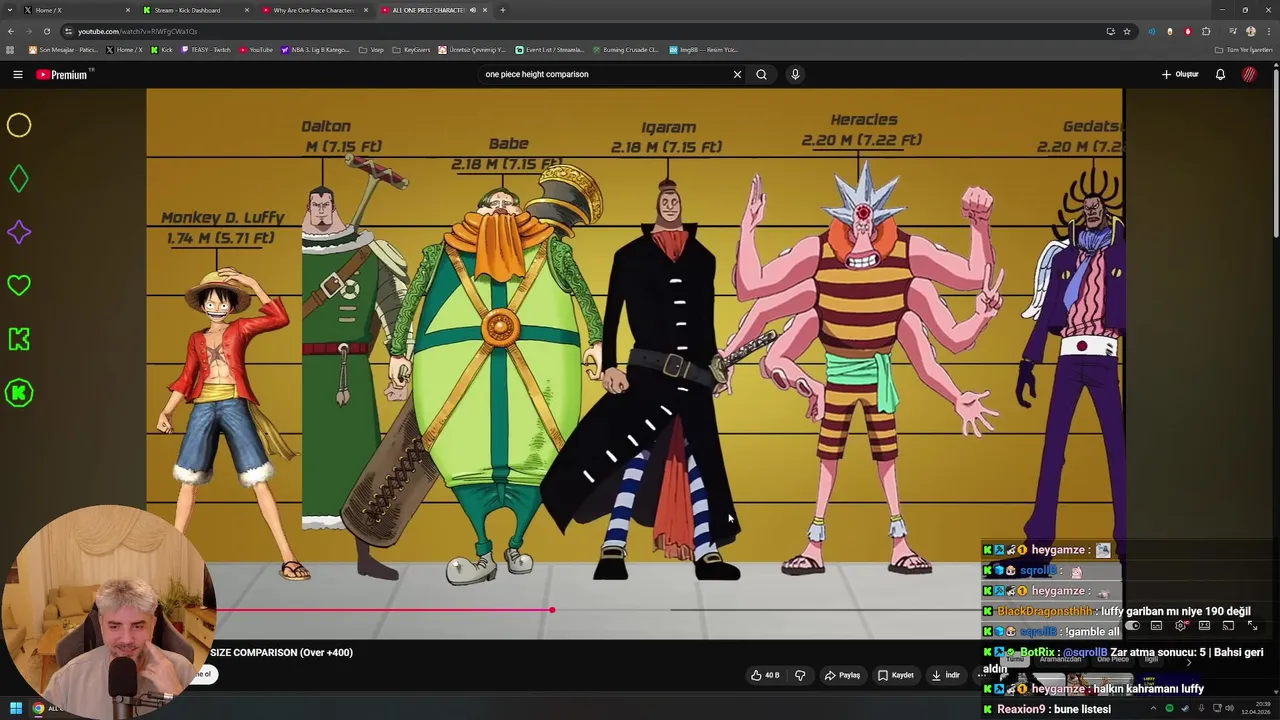1280x720 pixels.
Task: Click the green Kick K logo icon
Action: (x=19, y=339)
